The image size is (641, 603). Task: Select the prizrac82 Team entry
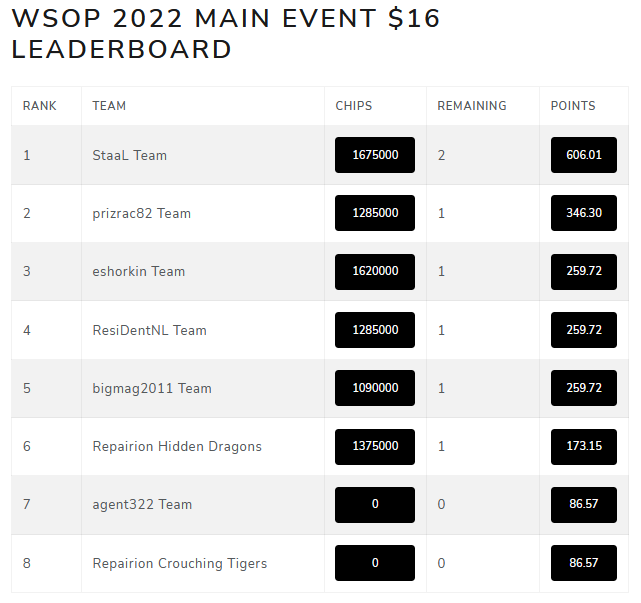tap(141, 213)
